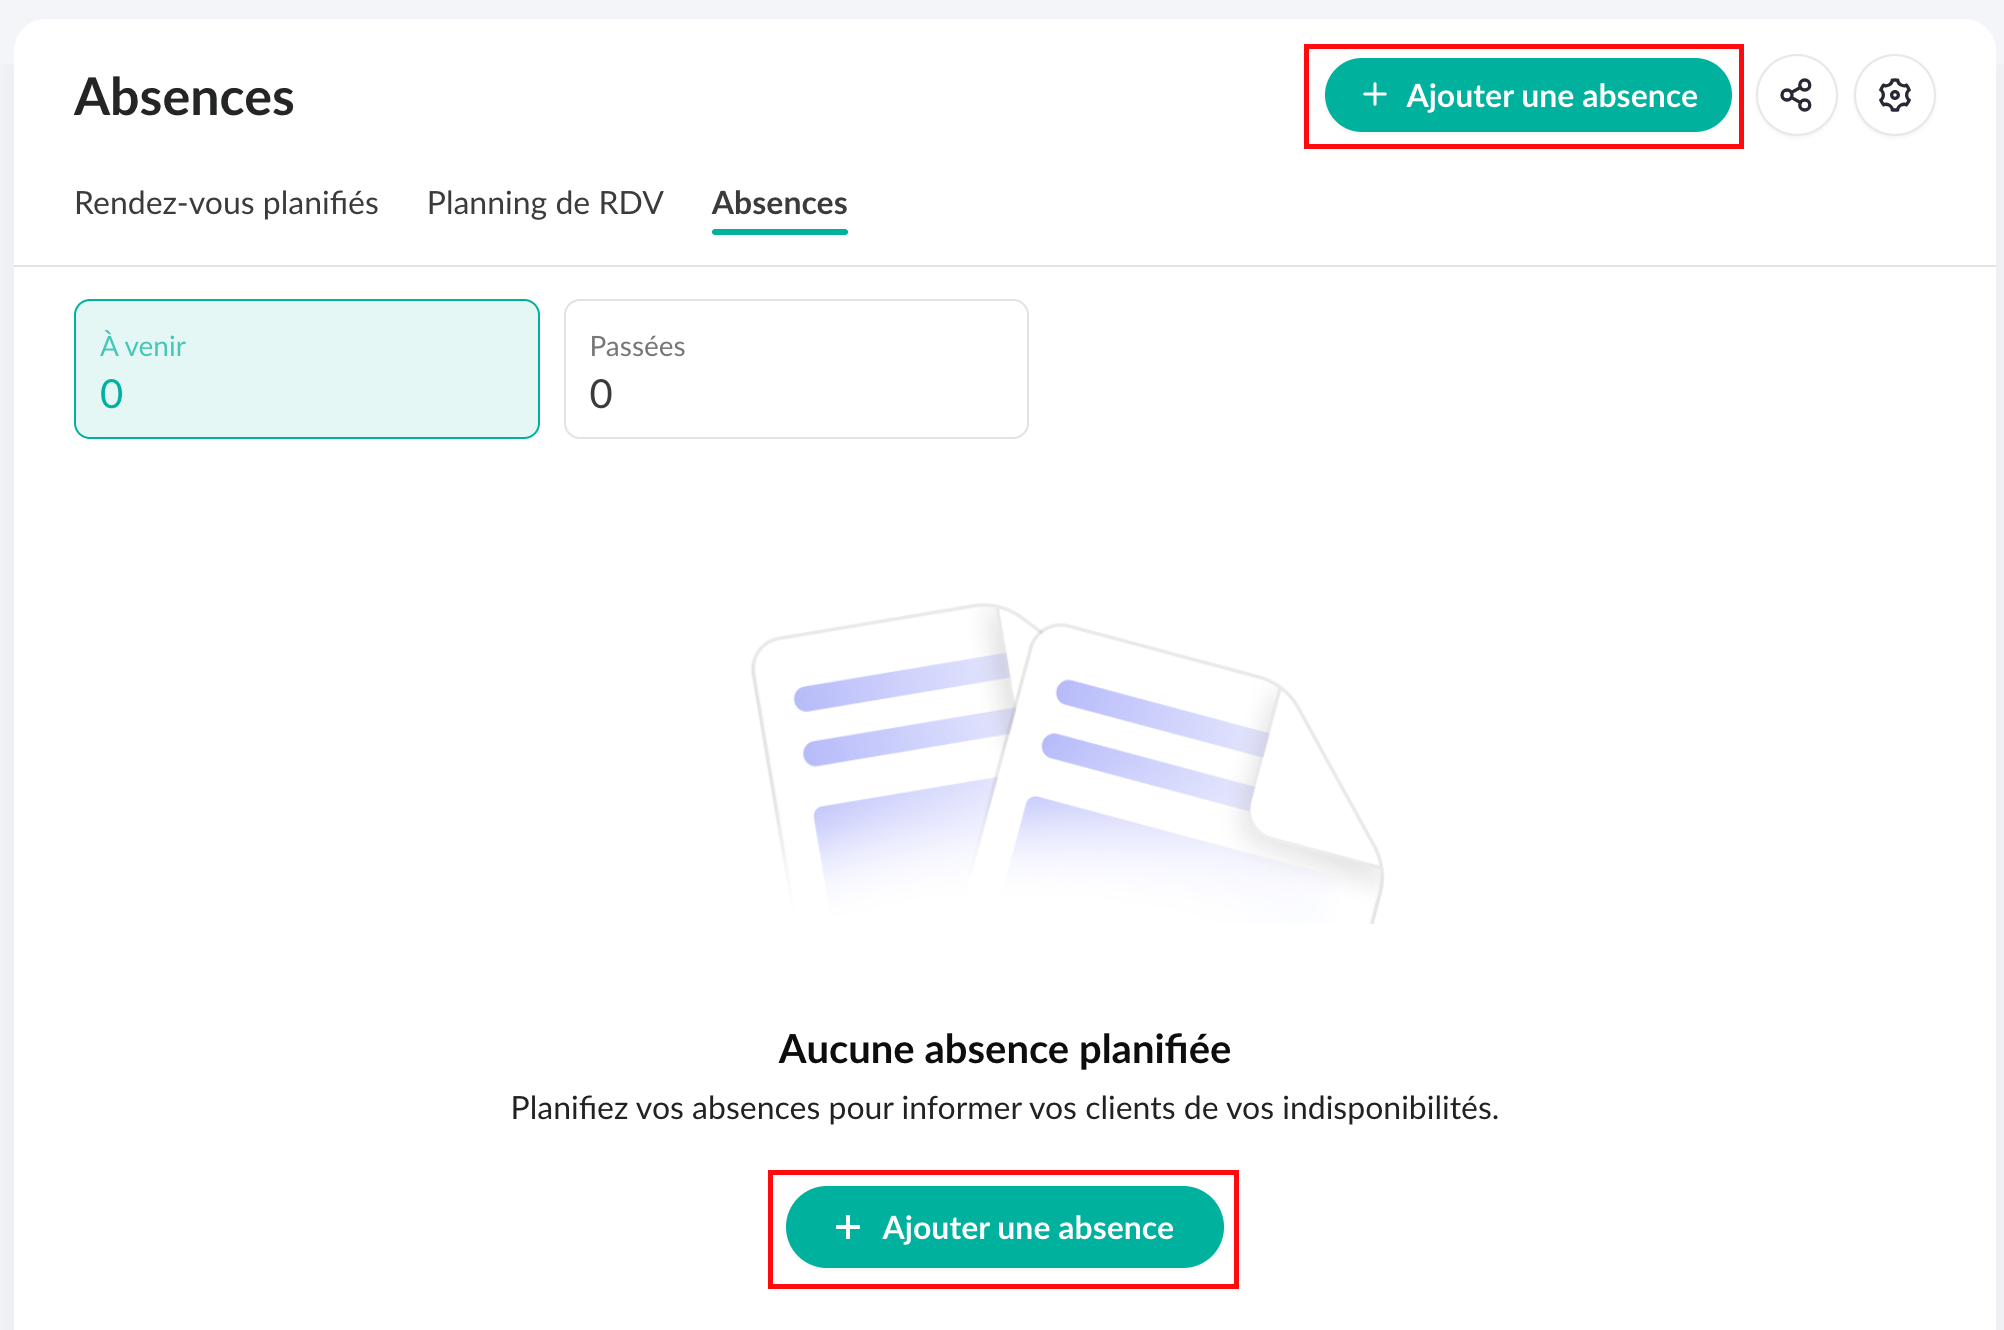Image resolution: width=2004 pixels, height=1330 pixels.
Task: Click the "Planifiez vos absences" description text
Action: tap(1004, 1108)
